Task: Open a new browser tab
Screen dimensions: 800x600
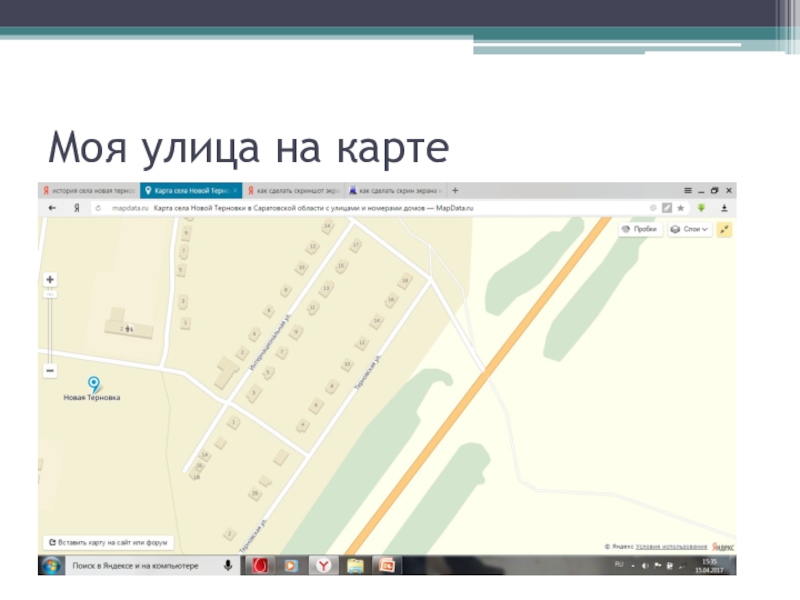Action: point(457,189)
